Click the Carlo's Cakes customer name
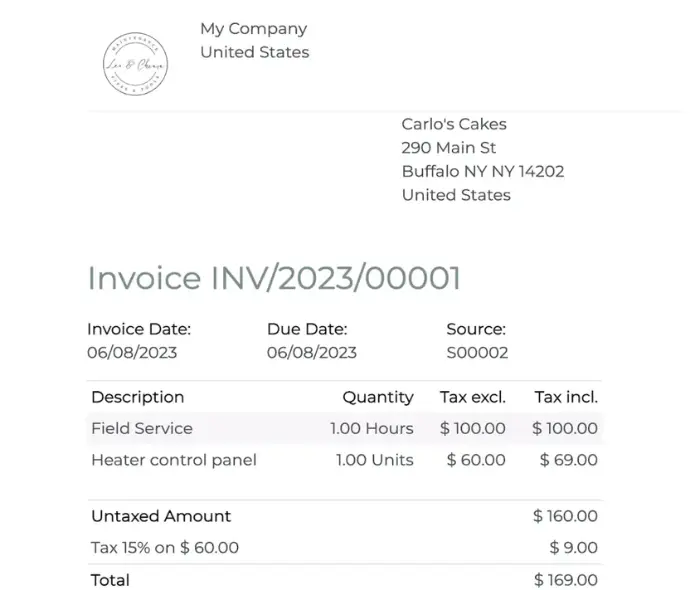The image size is (690, 590). coord(454,124)
